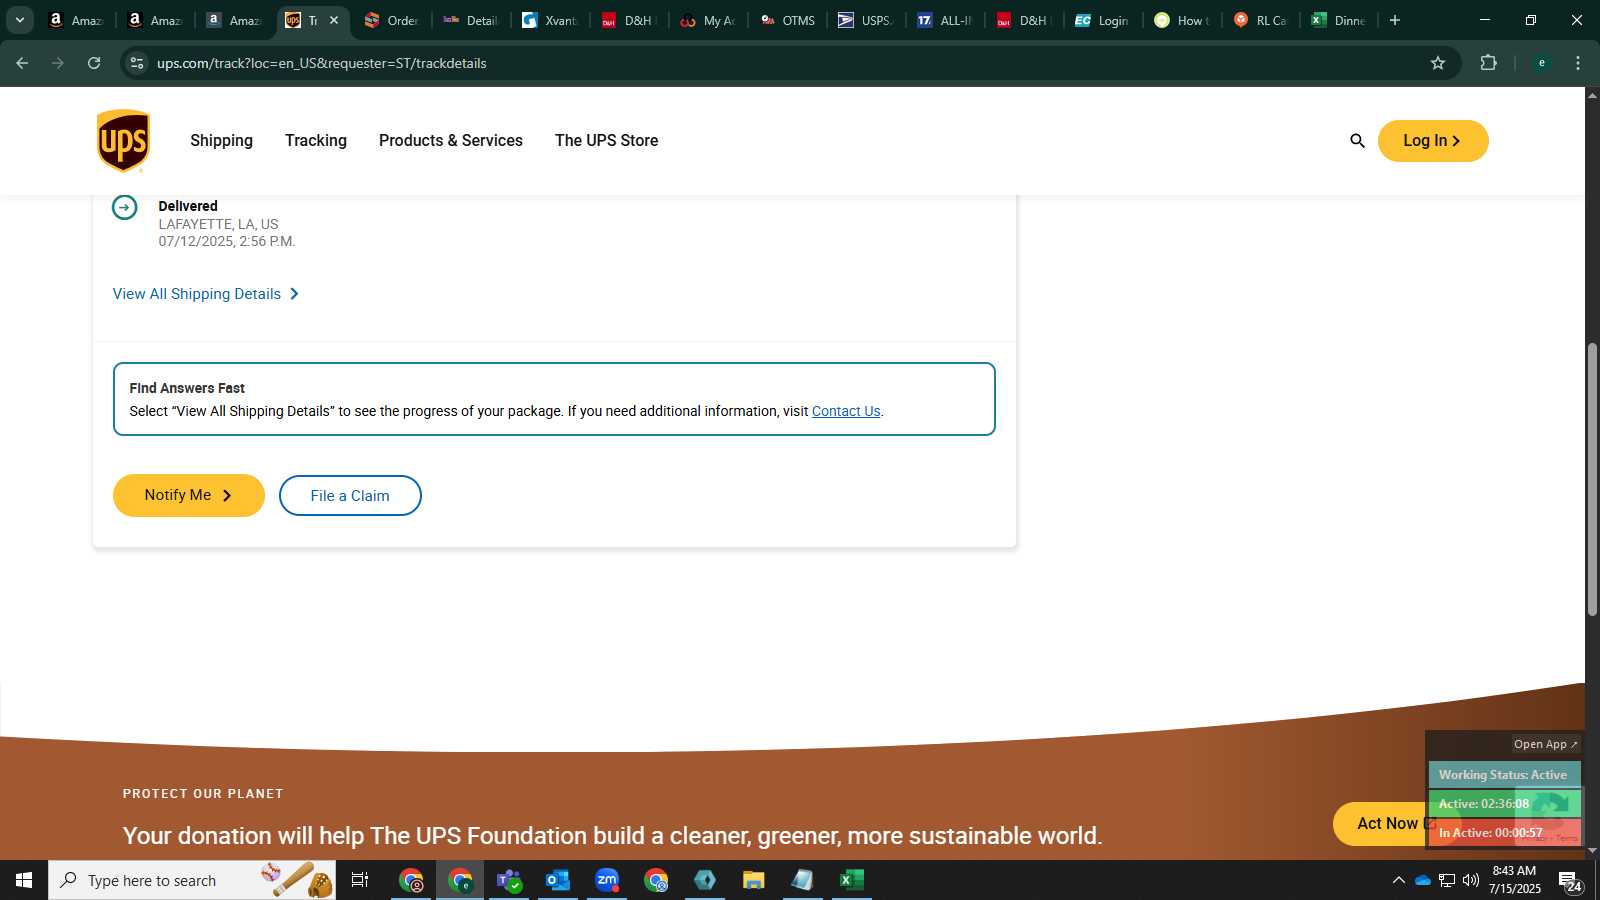Switch to the RL Ca tab
Screen dimensions: 1600x900
(x=1261, y=20)
